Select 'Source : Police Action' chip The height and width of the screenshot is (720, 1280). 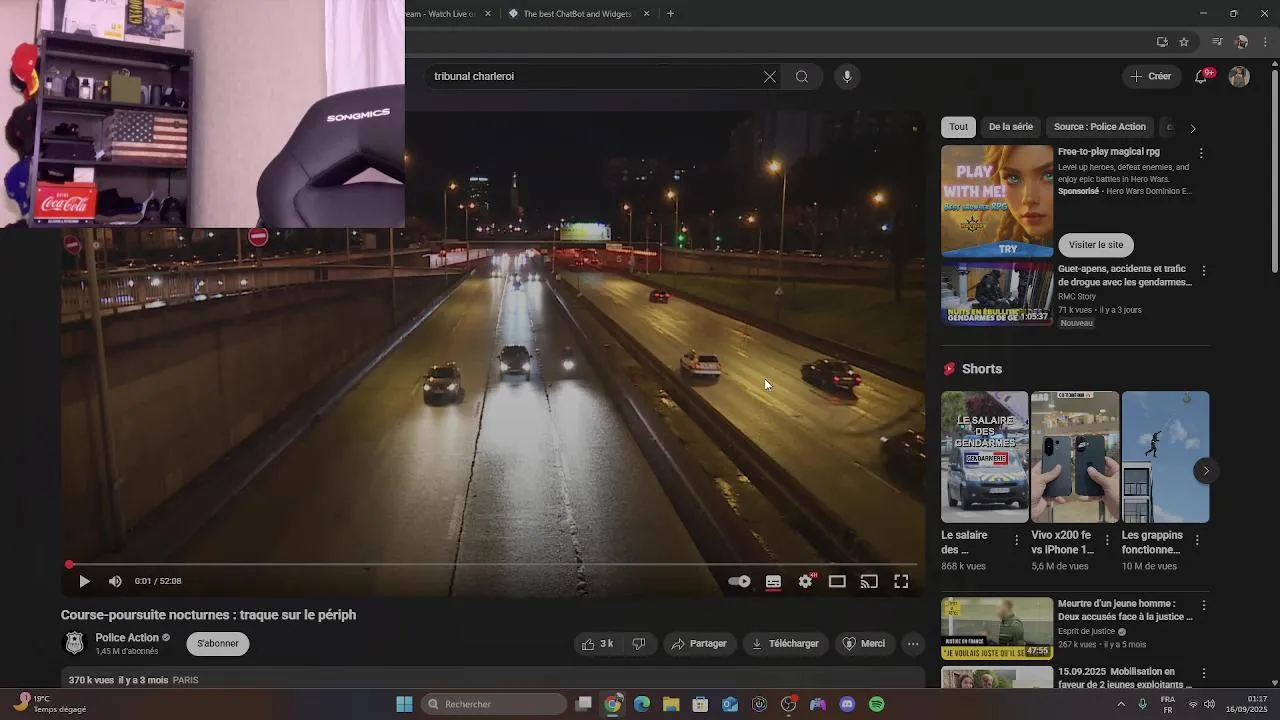pyautogui.click(x=1100, y=127)
